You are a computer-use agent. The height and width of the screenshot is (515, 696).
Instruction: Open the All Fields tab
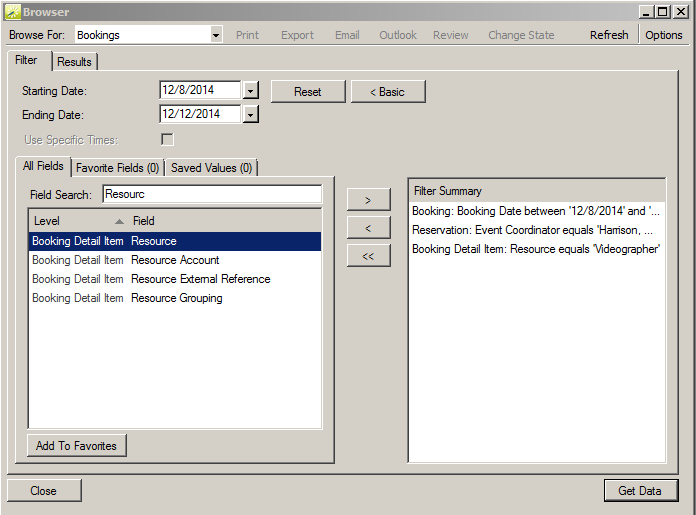tap(43, 166)
